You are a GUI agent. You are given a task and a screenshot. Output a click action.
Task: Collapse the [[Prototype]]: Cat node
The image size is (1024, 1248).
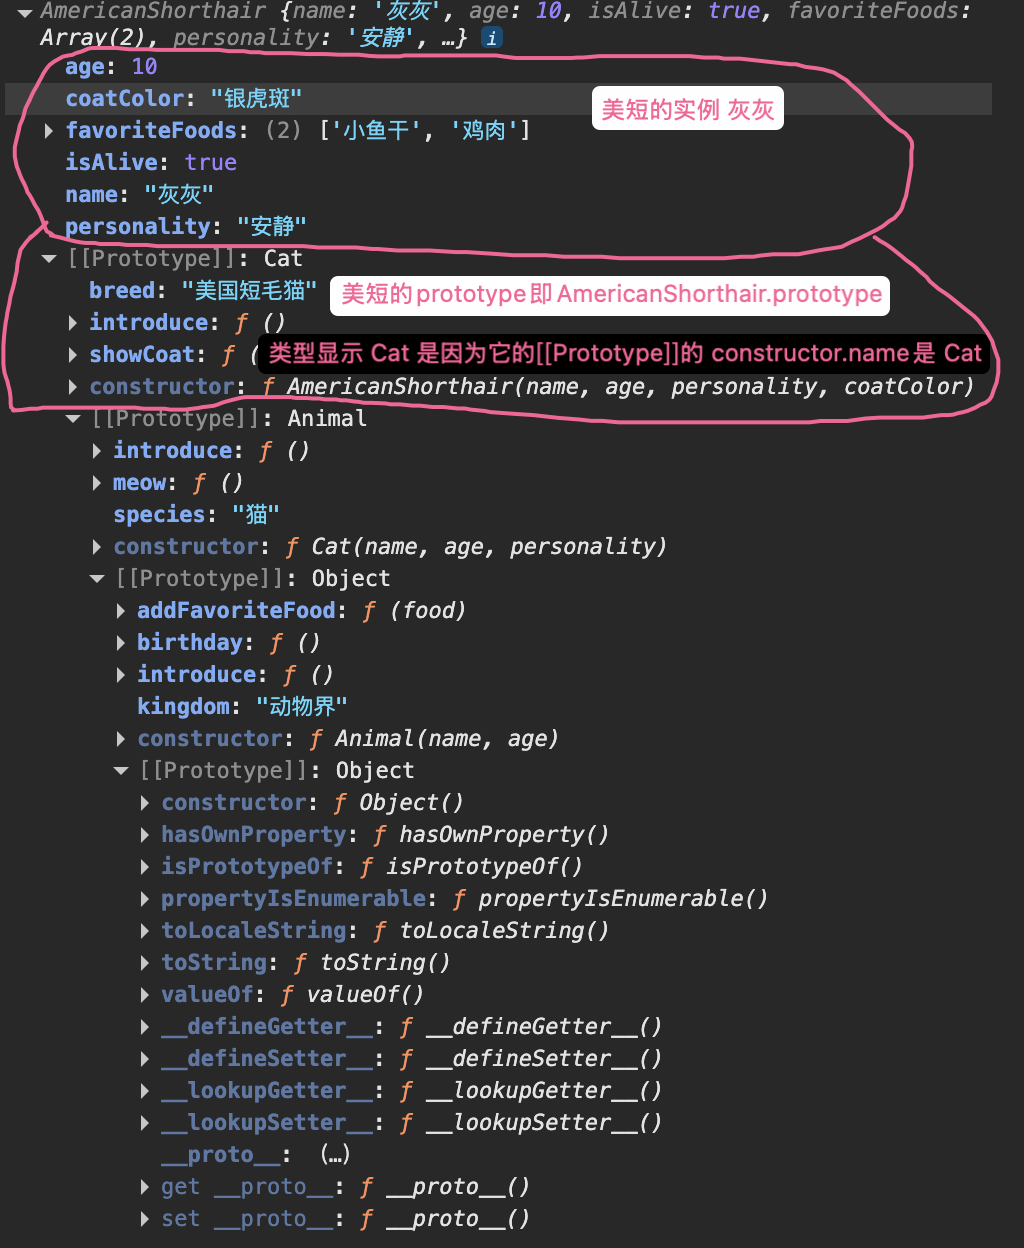49,259
